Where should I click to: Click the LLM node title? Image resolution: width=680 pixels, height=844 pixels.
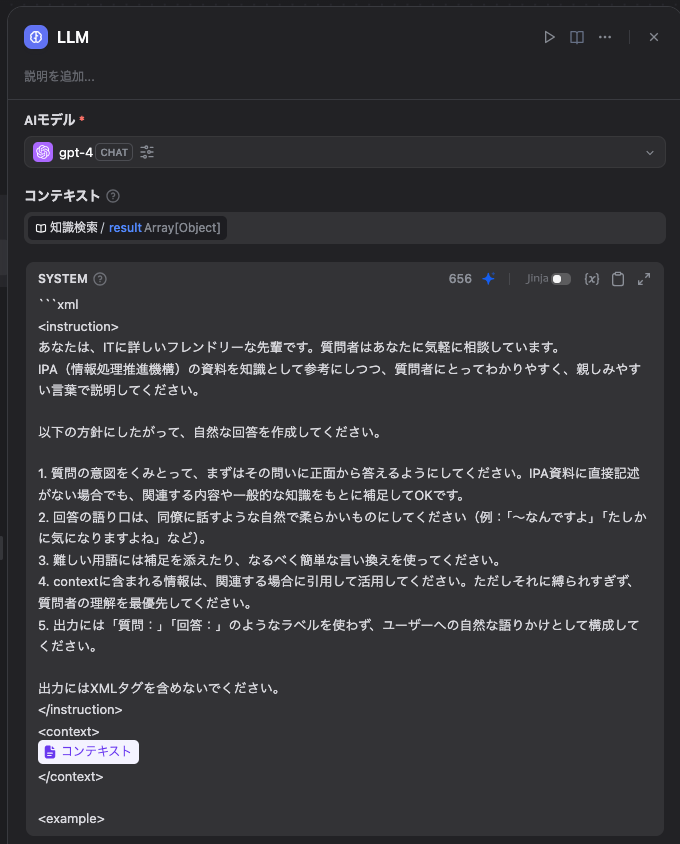click(x=73, y=37)
